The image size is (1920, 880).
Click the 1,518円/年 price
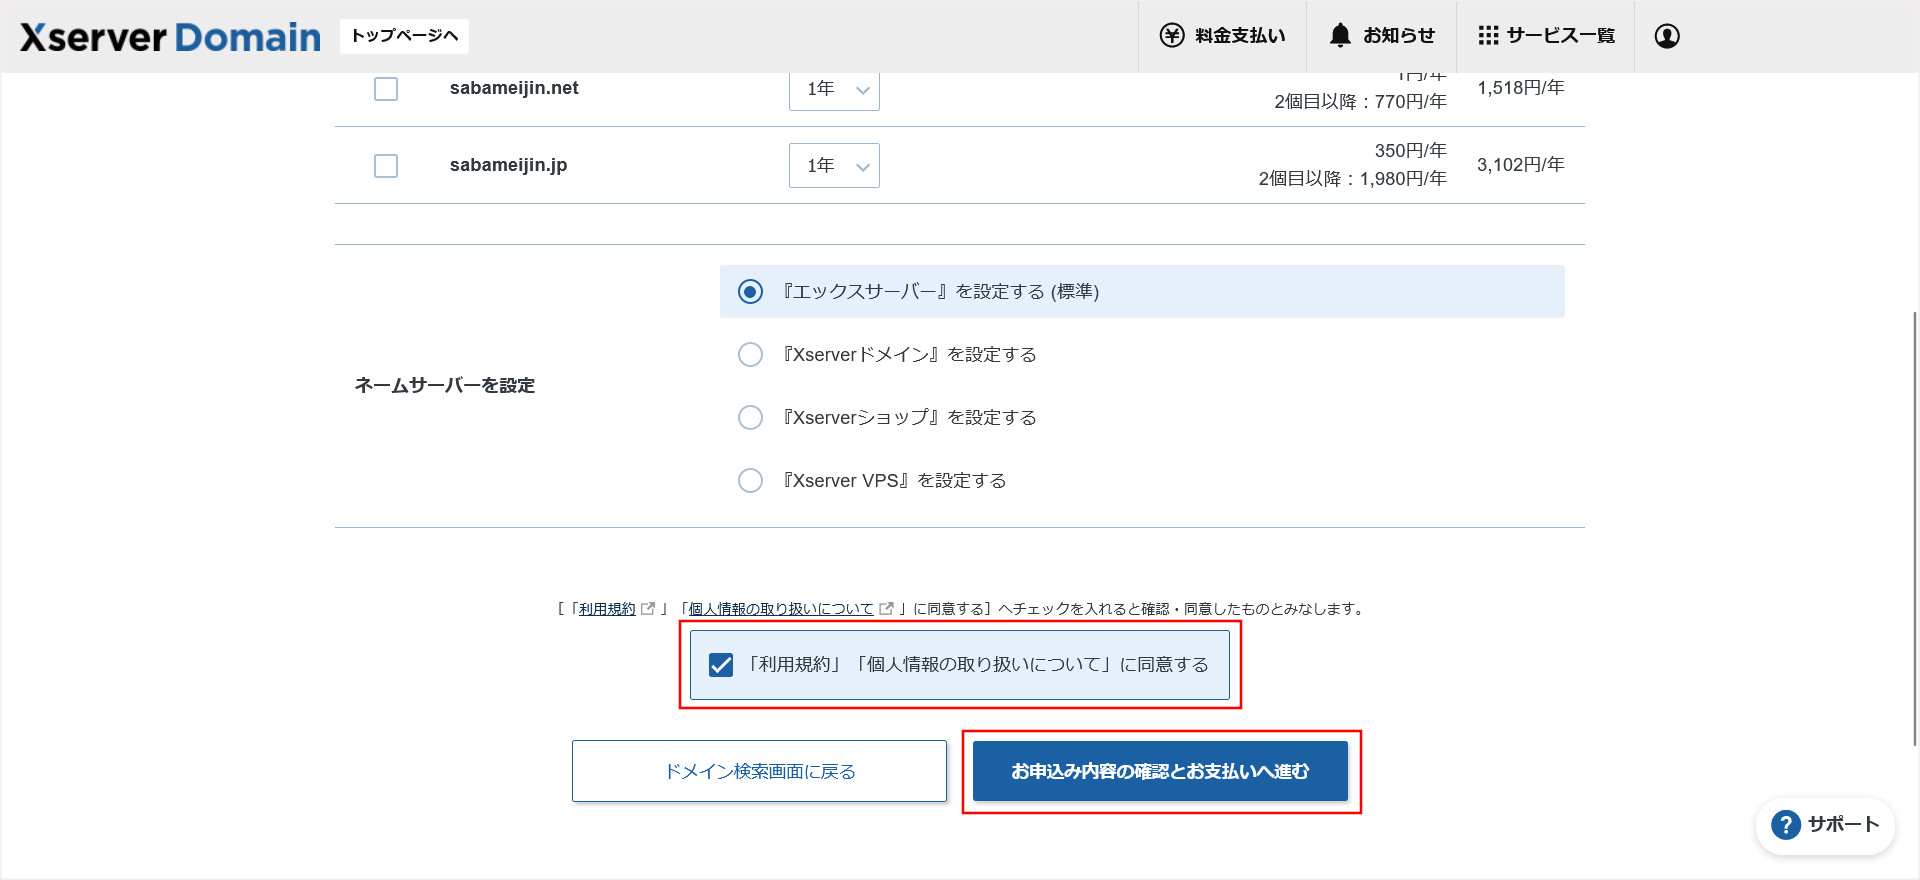coord(1521,88)
